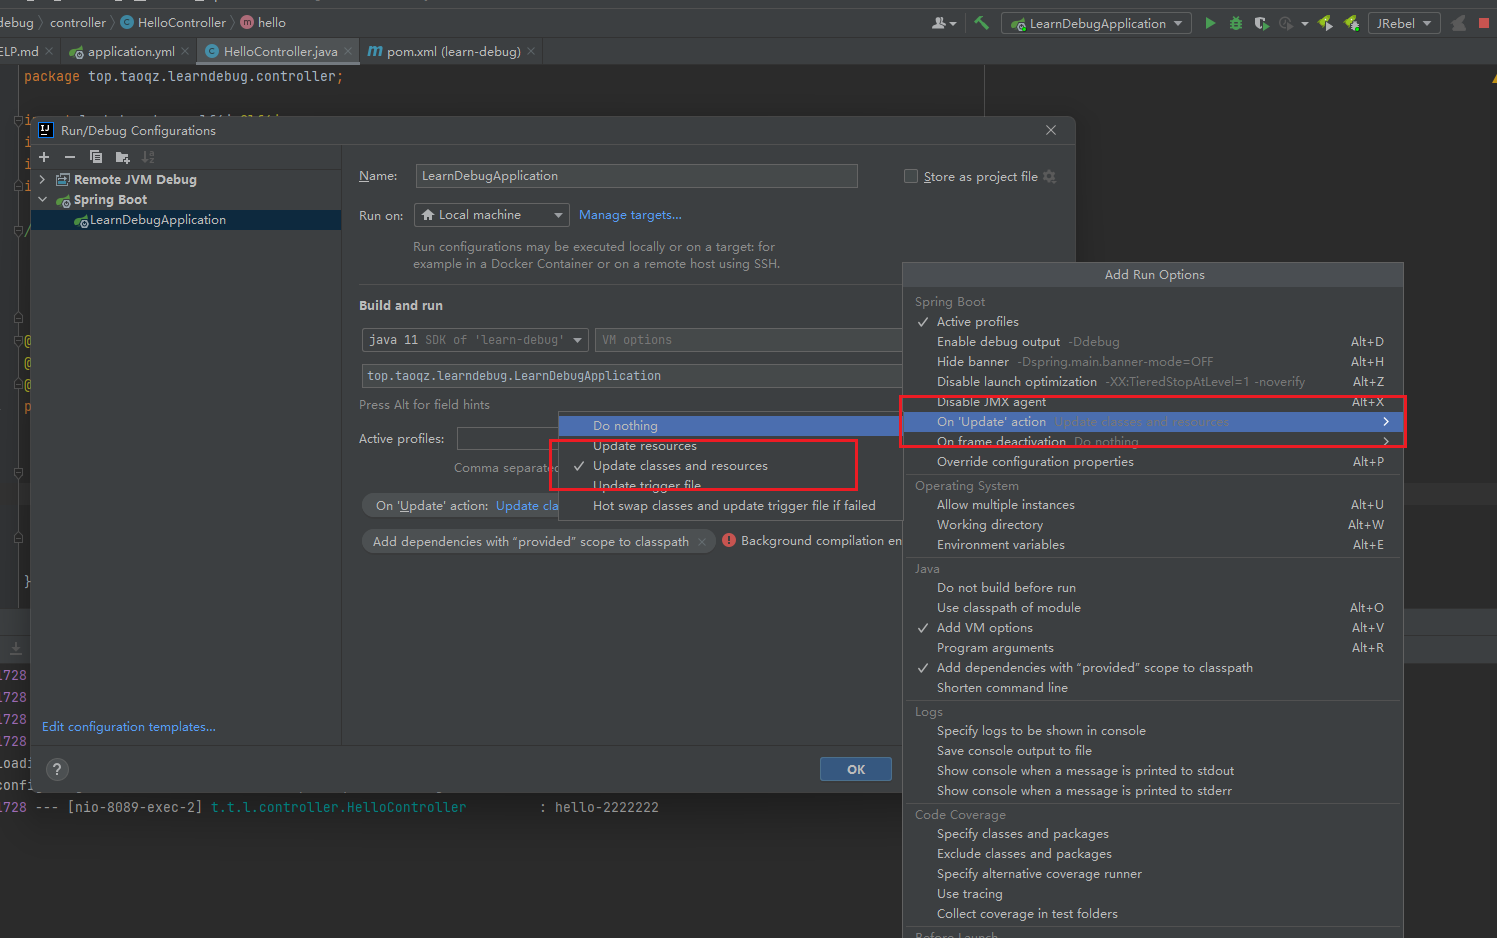The height and width of the screenshot is (938, 1497).
Task: Select 'Update classes and resources' option
Action: pos(730,466)
